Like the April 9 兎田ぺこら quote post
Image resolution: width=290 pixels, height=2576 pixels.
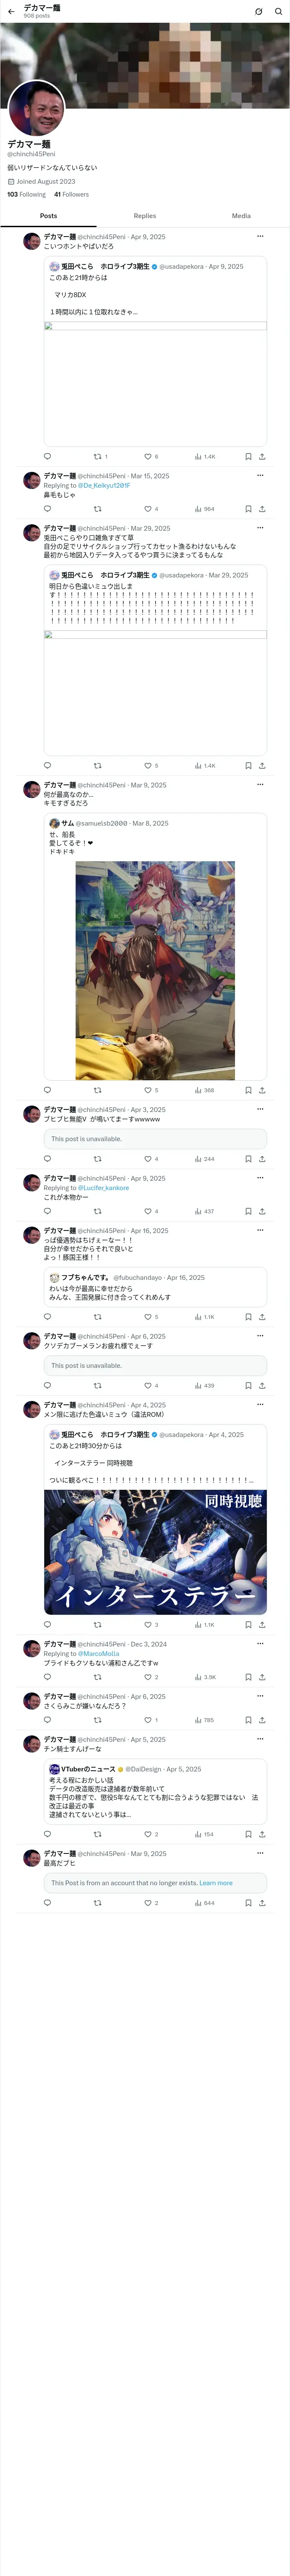tap(148, 456)
